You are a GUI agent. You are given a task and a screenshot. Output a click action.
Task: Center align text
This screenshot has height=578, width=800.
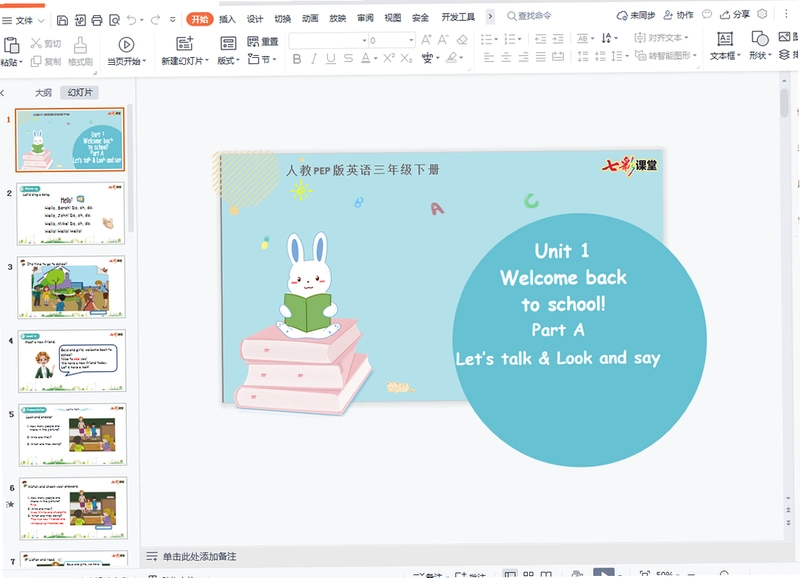(506, 57)
